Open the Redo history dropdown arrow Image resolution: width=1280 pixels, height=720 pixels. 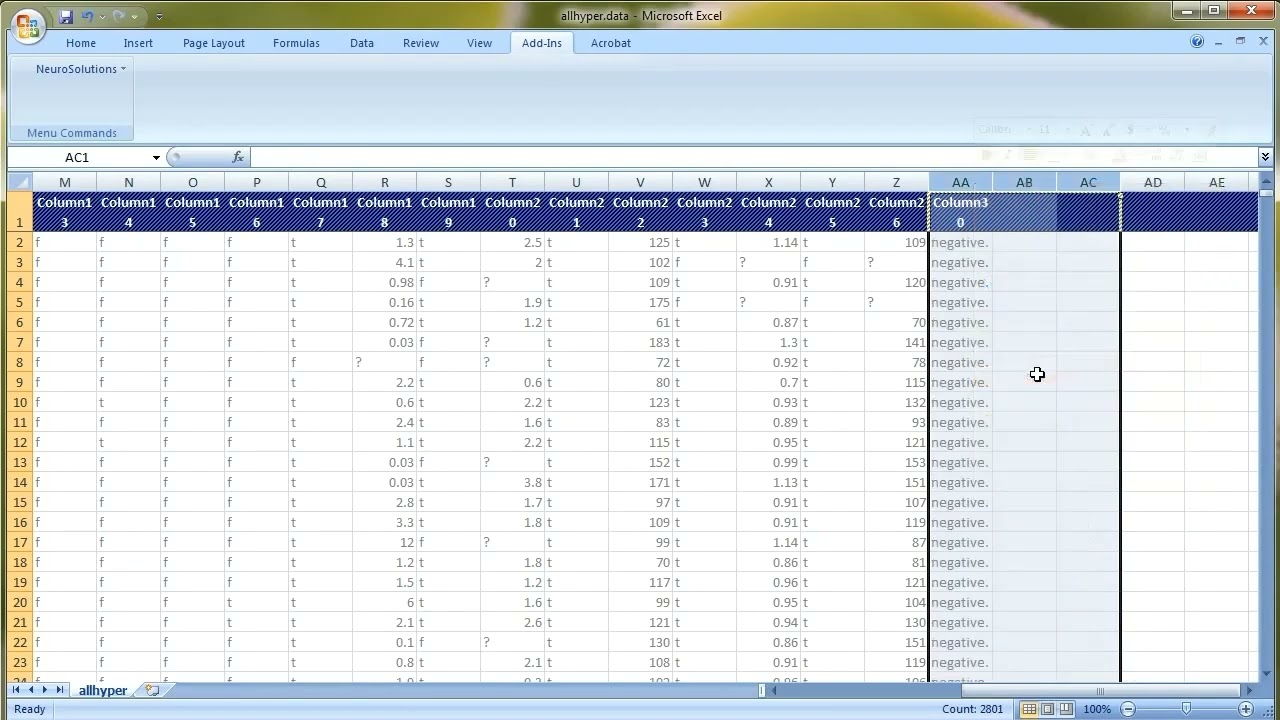coord(134,16)
